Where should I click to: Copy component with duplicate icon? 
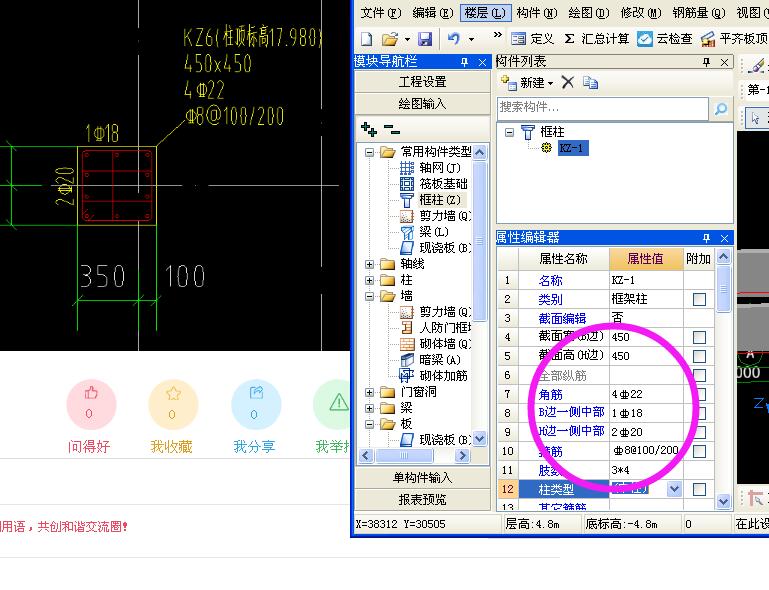590,82
